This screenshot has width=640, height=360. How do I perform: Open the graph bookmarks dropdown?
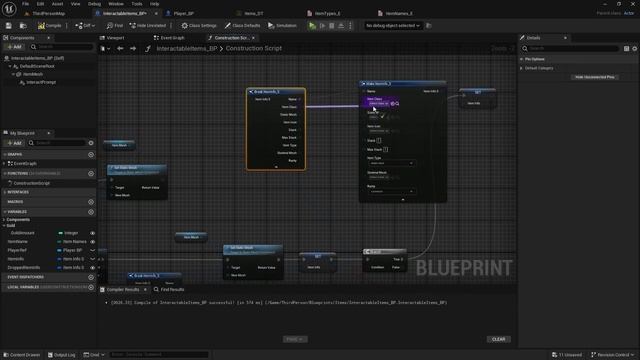click(x=105, y=48)
